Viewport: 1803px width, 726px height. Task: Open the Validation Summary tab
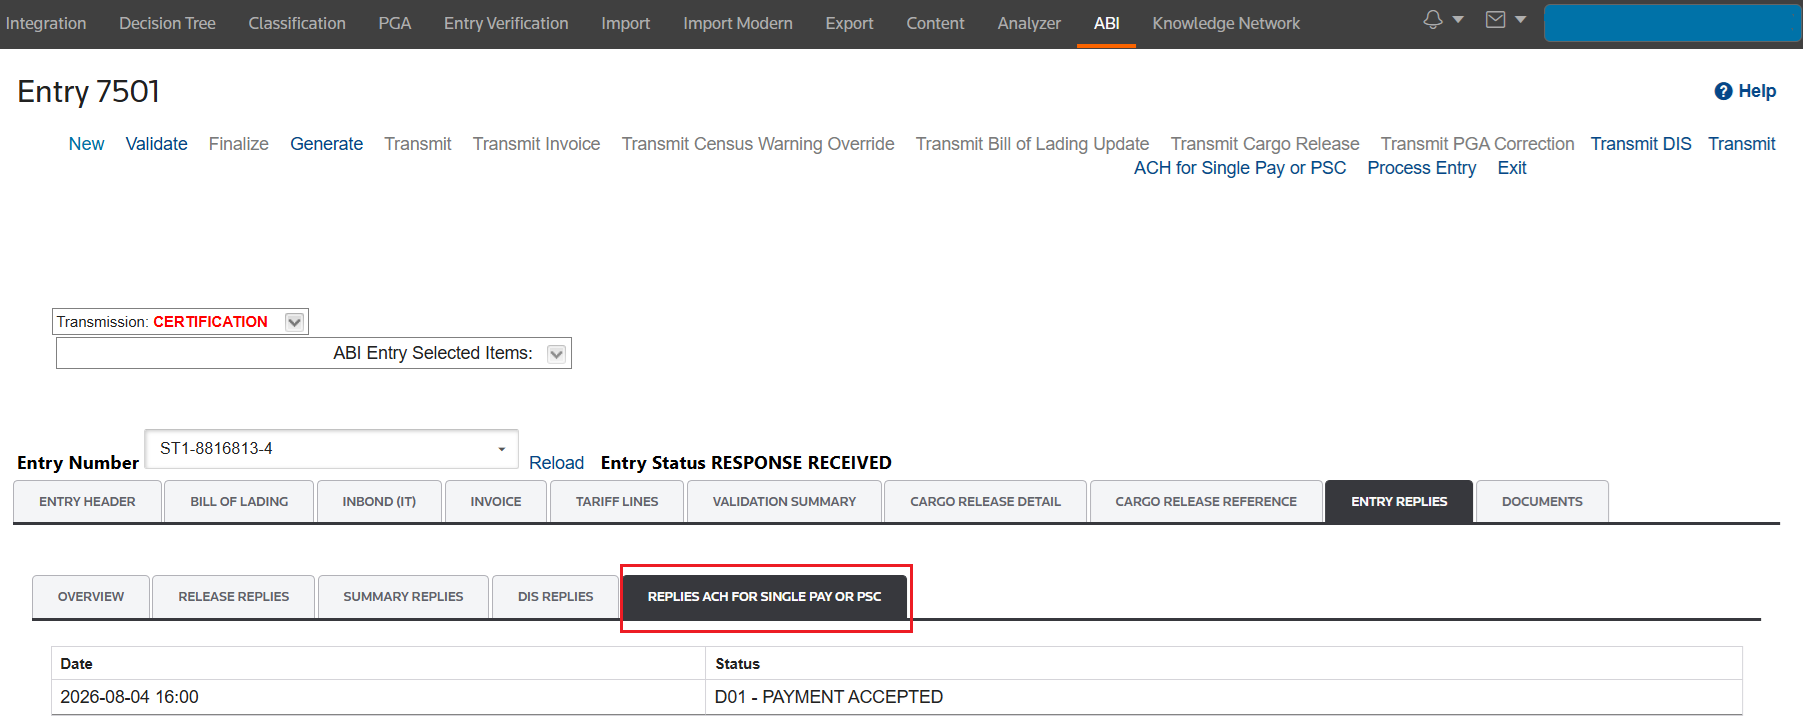784,501
